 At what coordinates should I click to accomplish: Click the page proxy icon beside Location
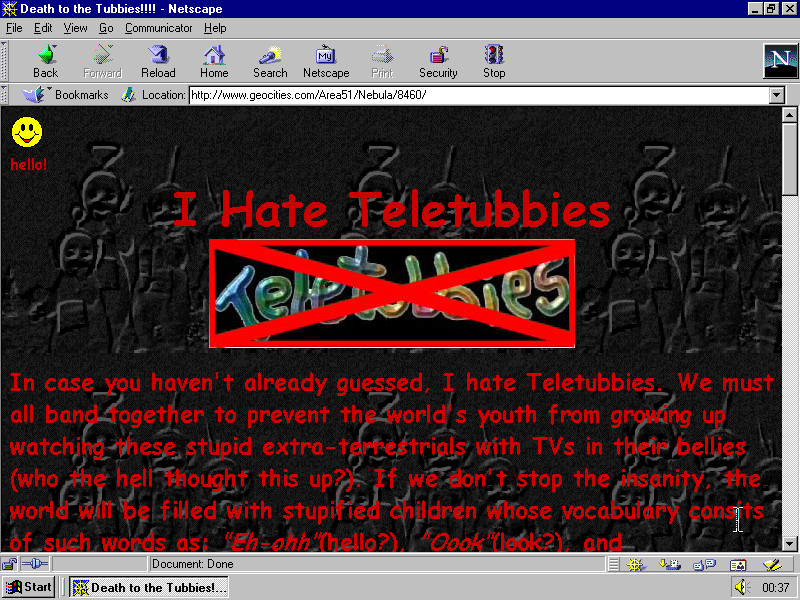point(129,95)
